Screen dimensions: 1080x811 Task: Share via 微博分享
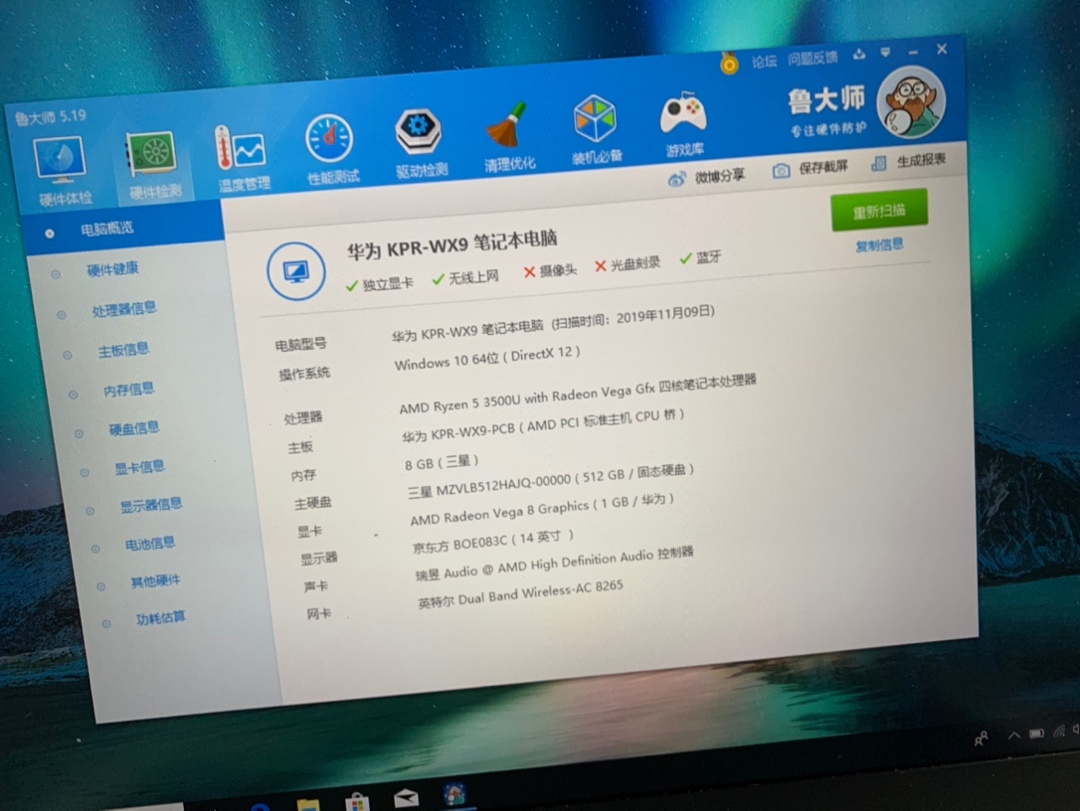[x=706, y=177]
